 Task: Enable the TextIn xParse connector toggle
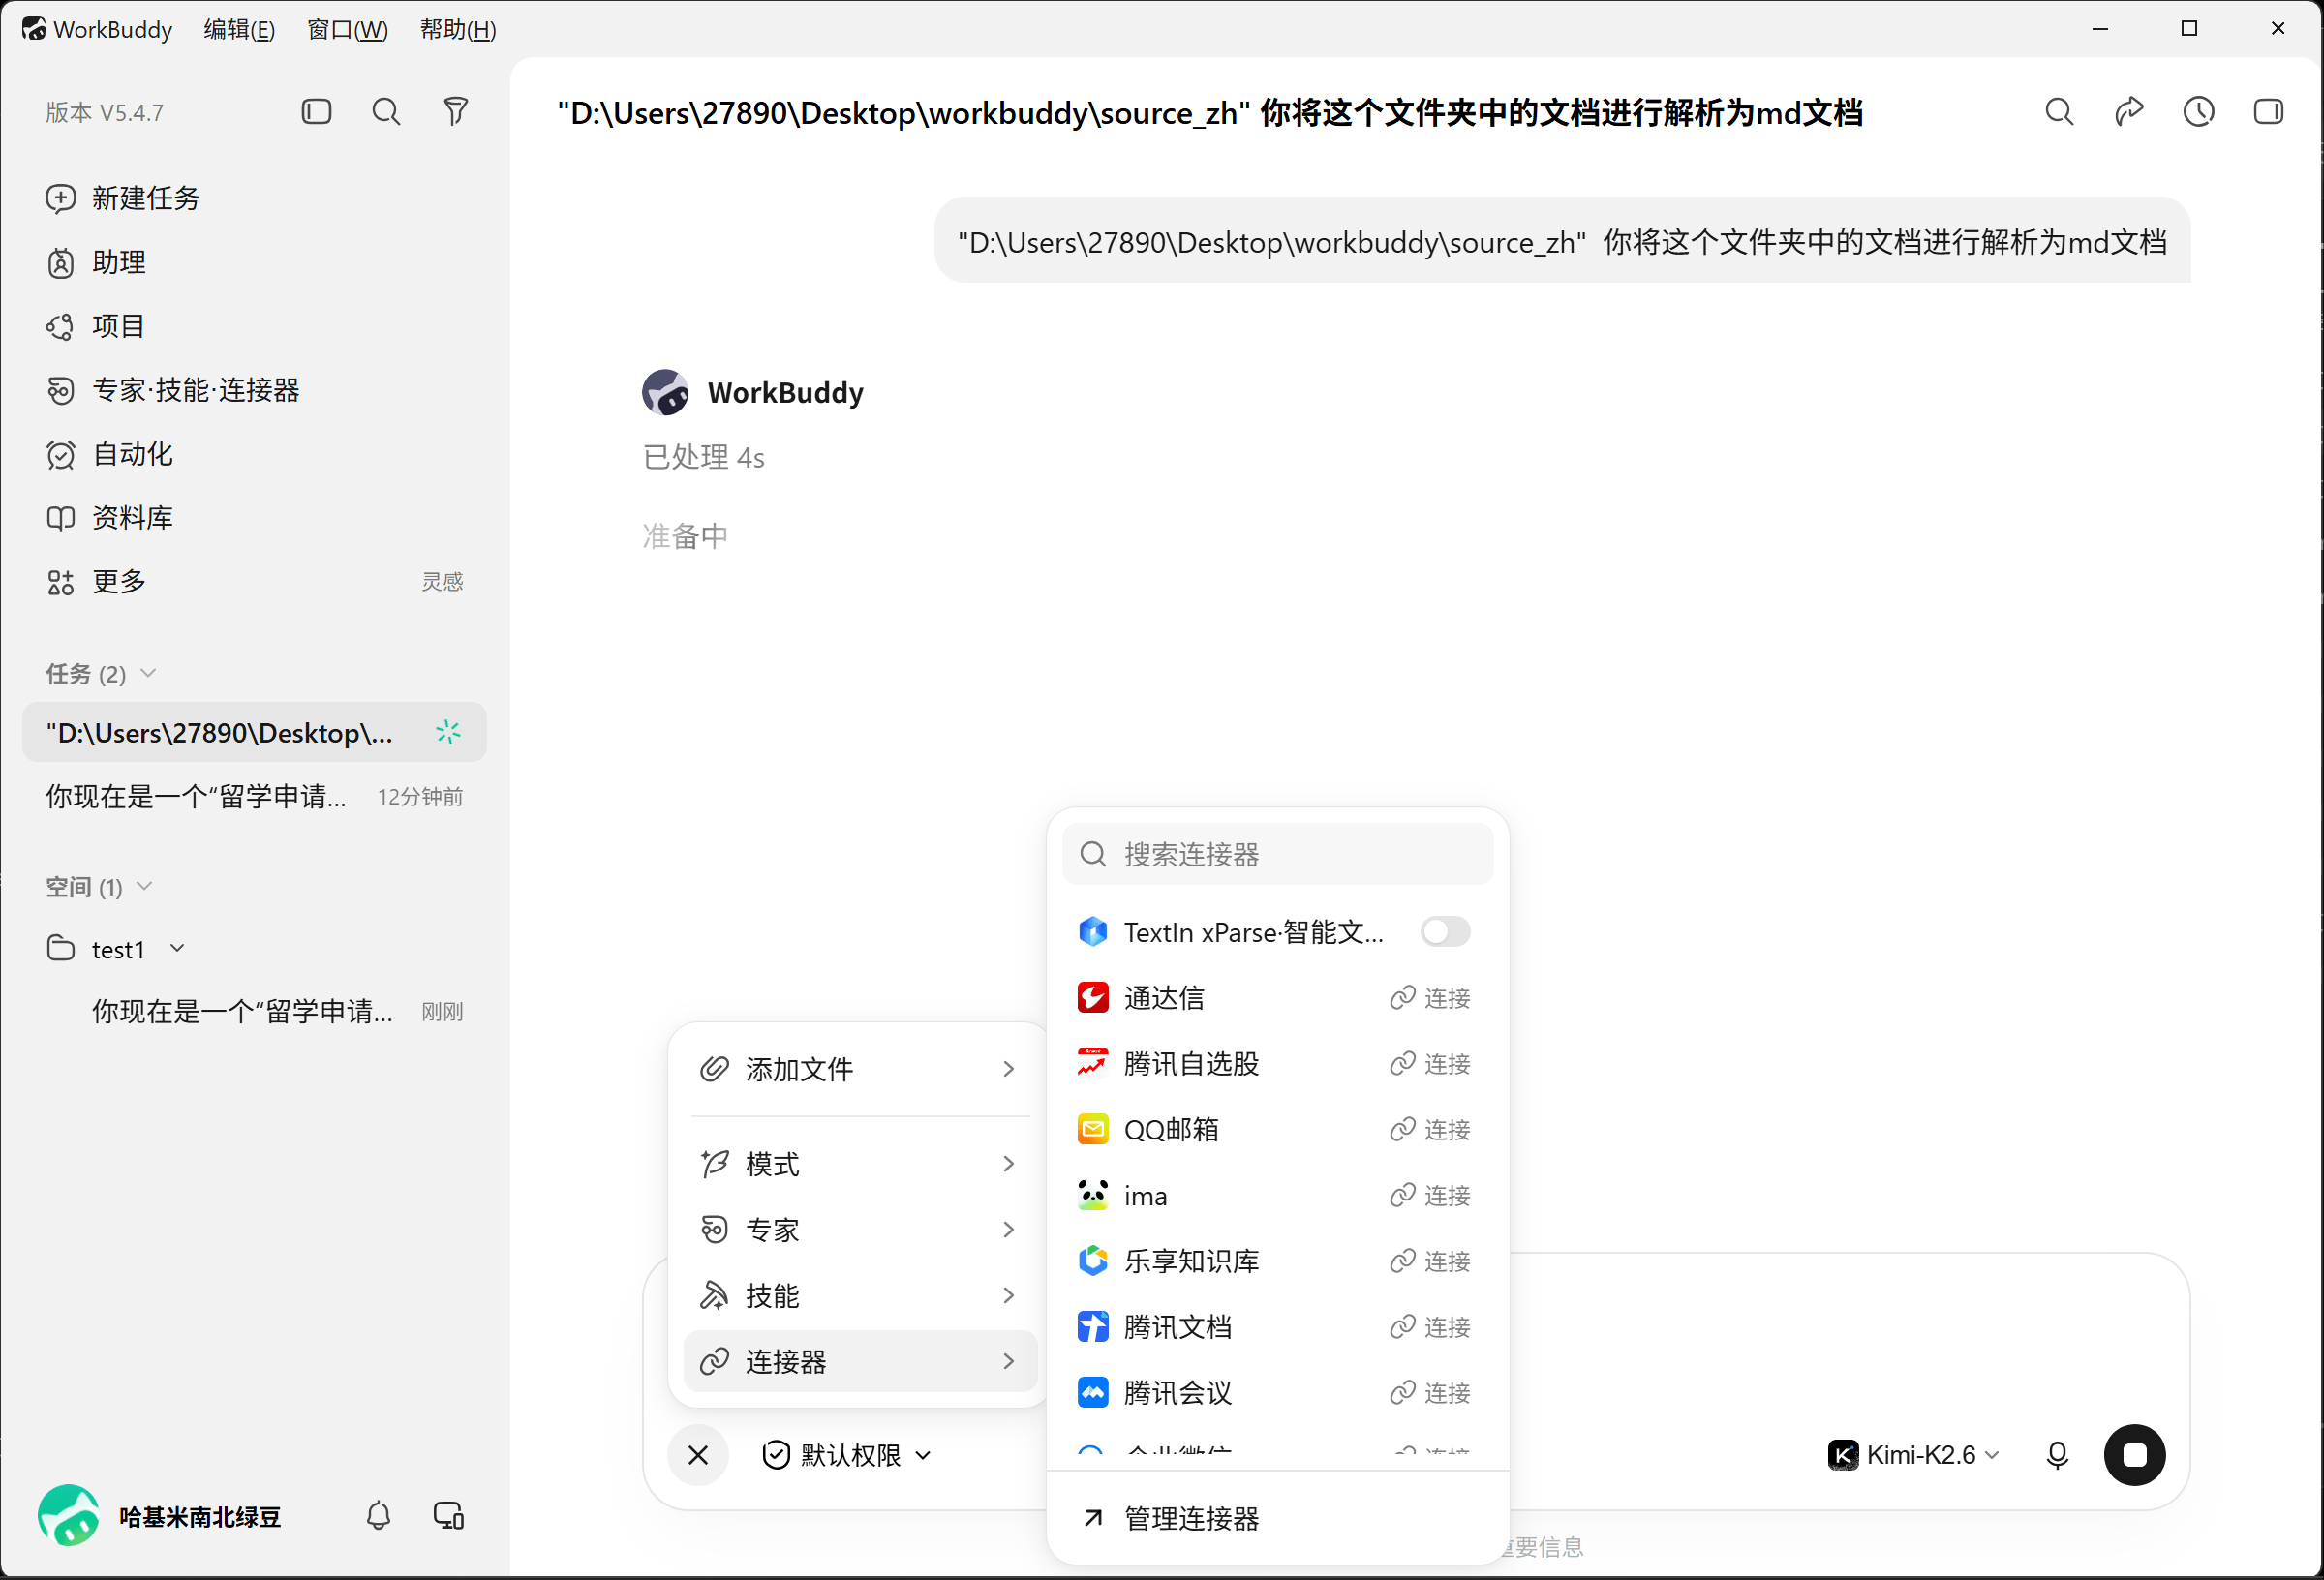tap(1445, 932)
